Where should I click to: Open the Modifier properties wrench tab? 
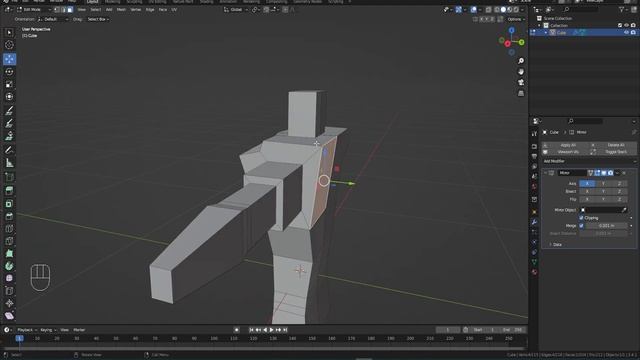[x=534, y=222]
